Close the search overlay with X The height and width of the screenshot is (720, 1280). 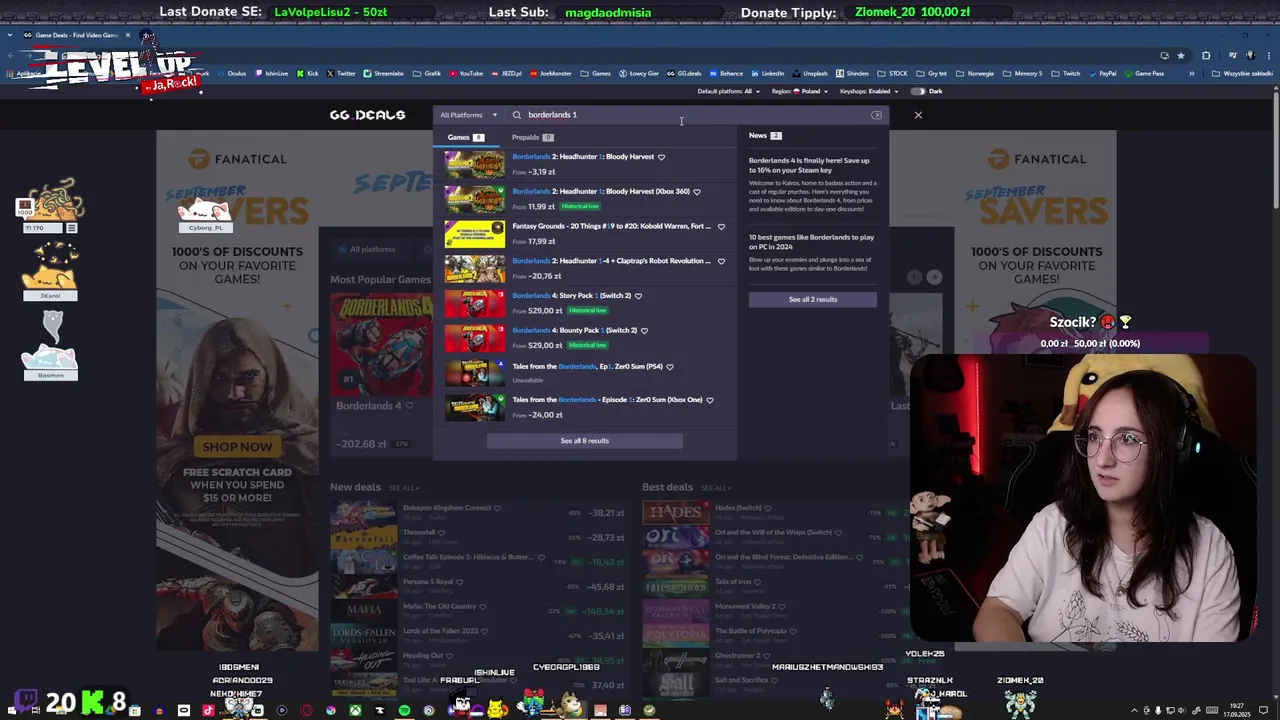pos(918,115)
